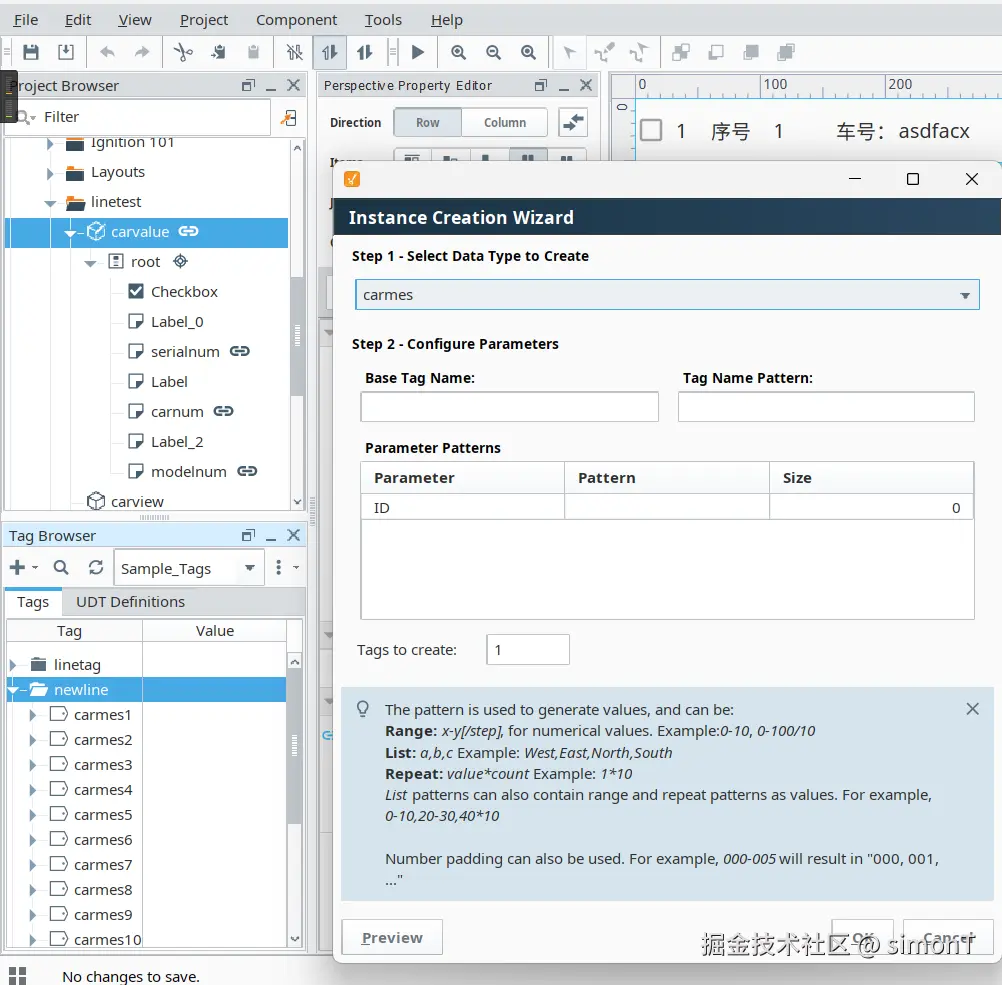Click the pipe drawing tool with pencil
Image resolution: width=1002 pixels, height=985 pixels.
point(604,52)
